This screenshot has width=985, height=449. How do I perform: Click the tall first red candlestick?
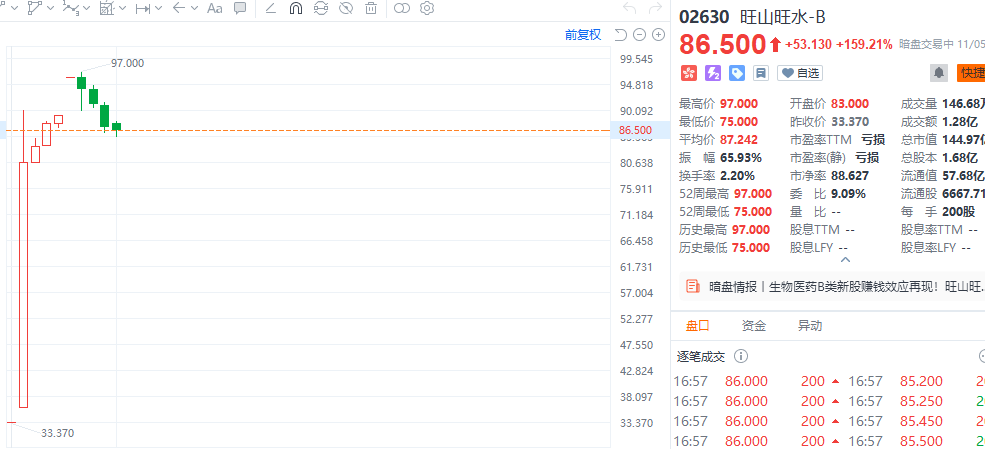[24, 285]
